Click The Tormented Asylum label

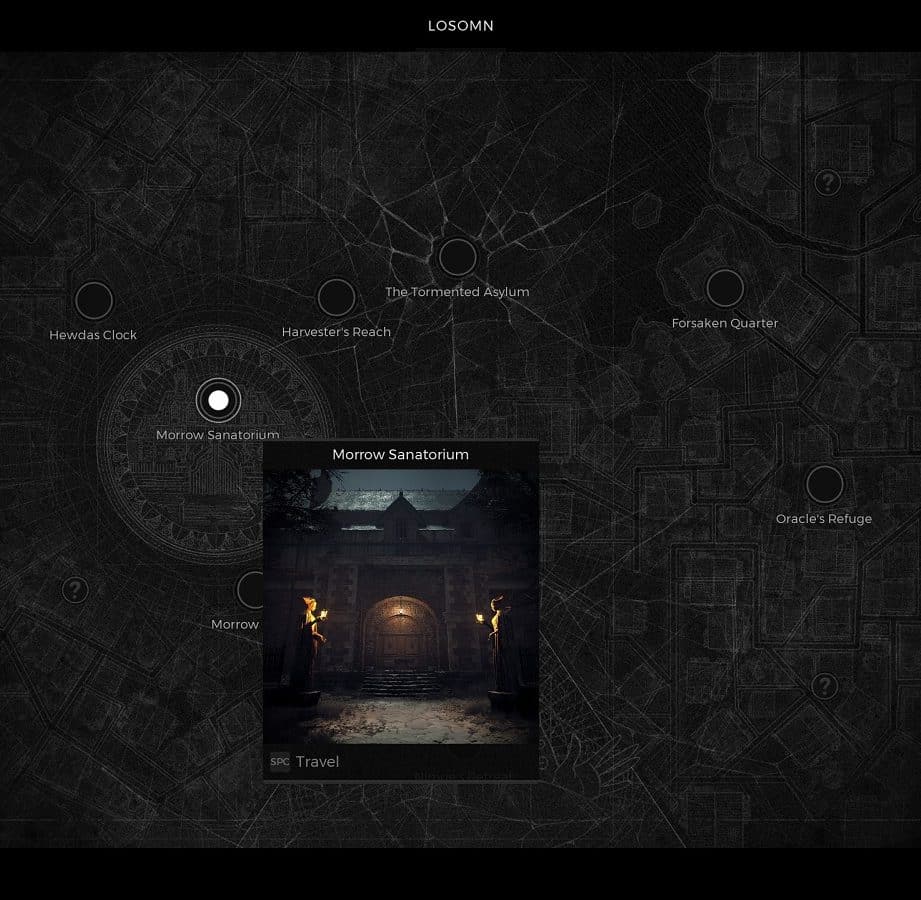458,292
